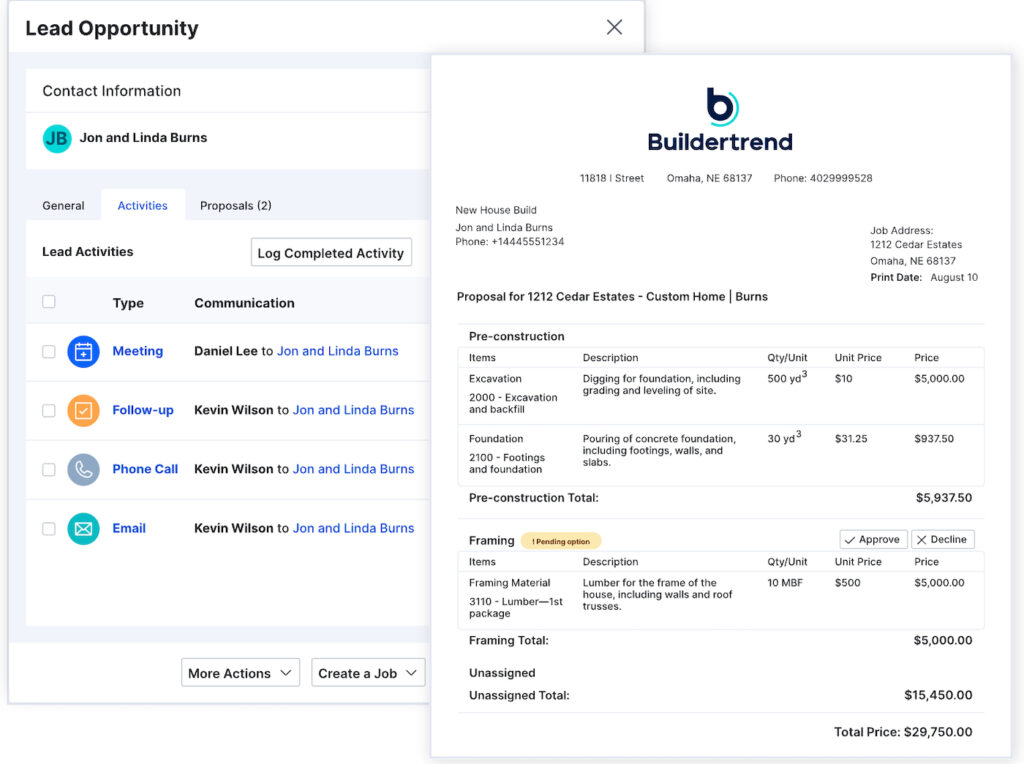Close the Lead Opportunity dialog
Image resolution: width=1024 pixels, height=764 pixels.
click(614, 27)
